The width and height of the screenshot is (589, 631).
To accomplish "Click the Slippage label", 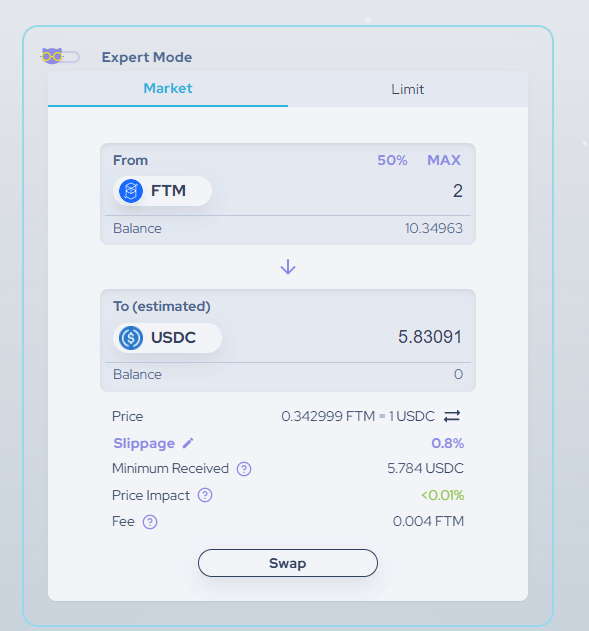I will [144, 443].
